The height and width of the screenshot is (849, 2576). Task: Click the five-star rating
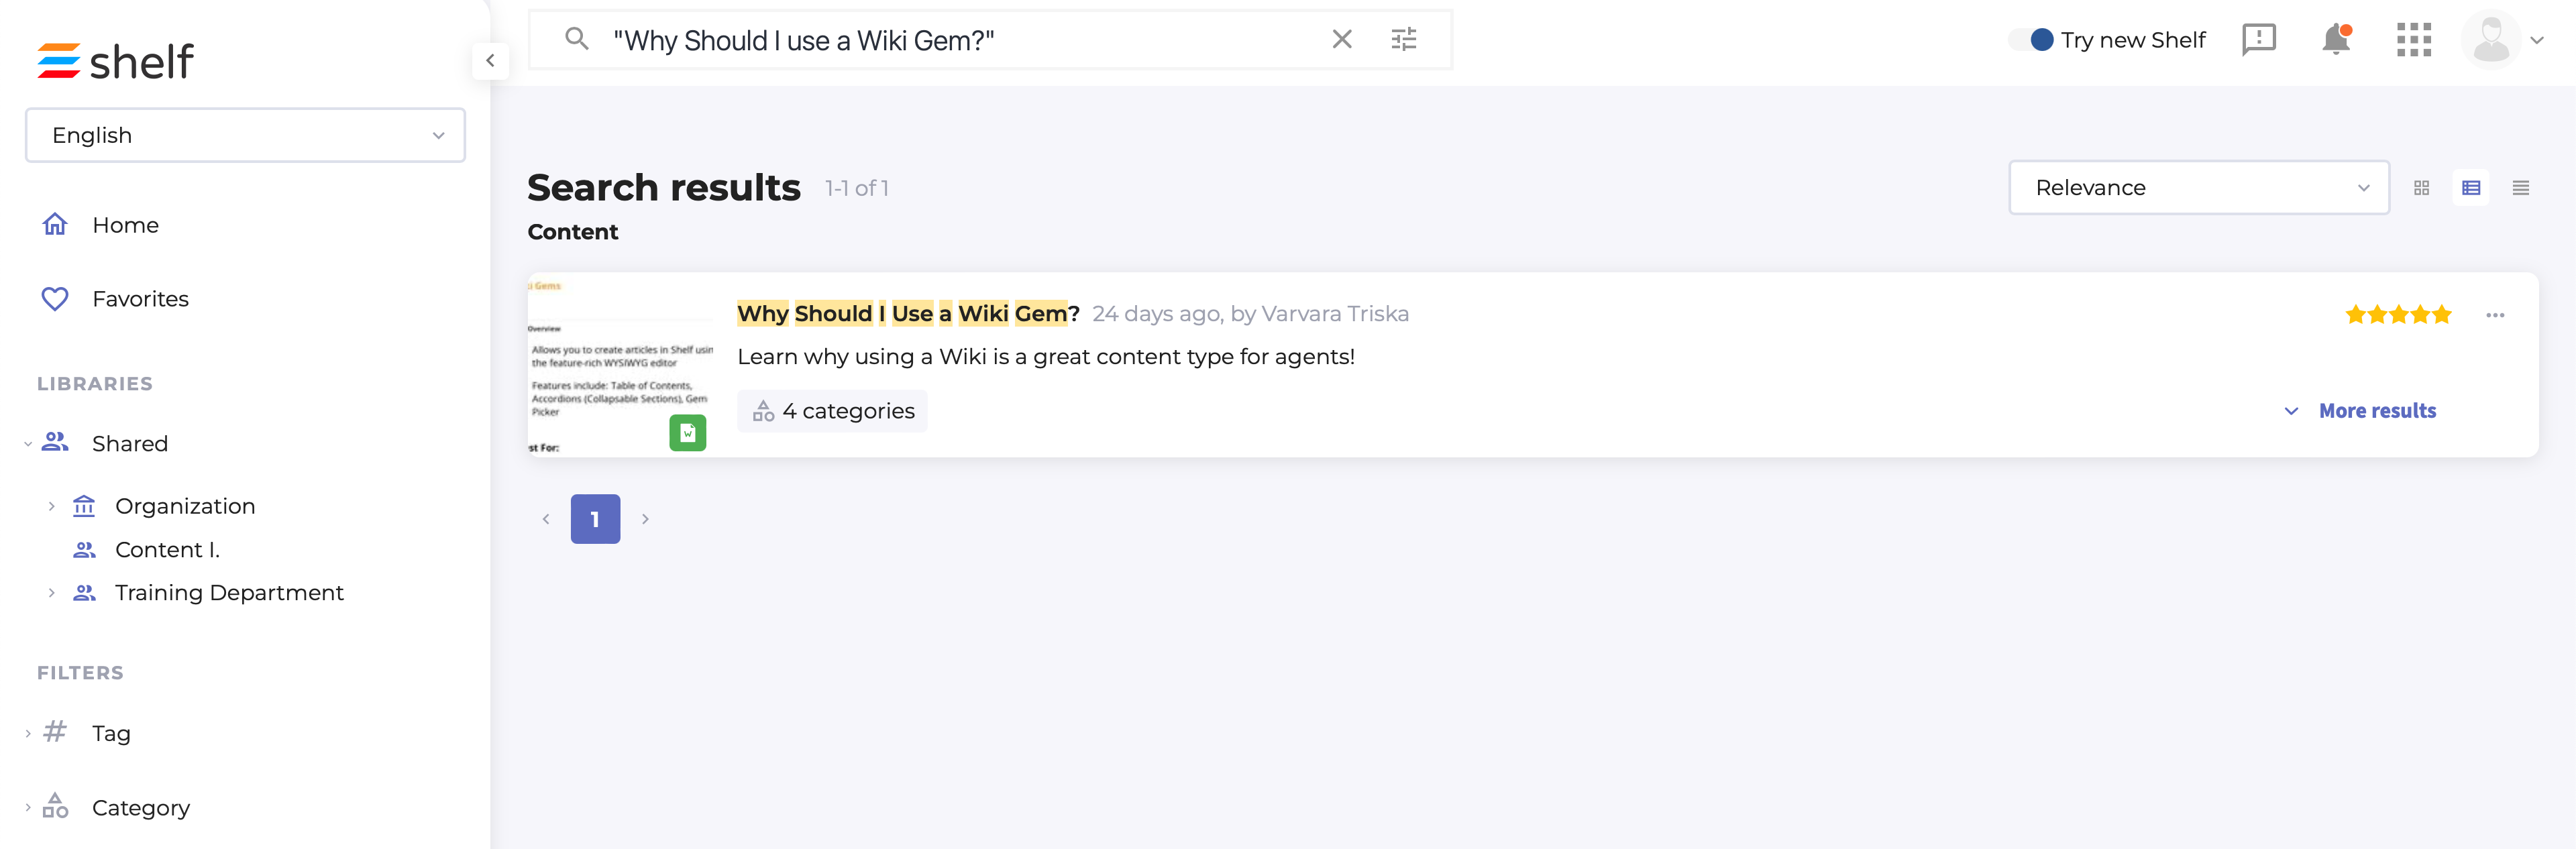[2398, 315]
